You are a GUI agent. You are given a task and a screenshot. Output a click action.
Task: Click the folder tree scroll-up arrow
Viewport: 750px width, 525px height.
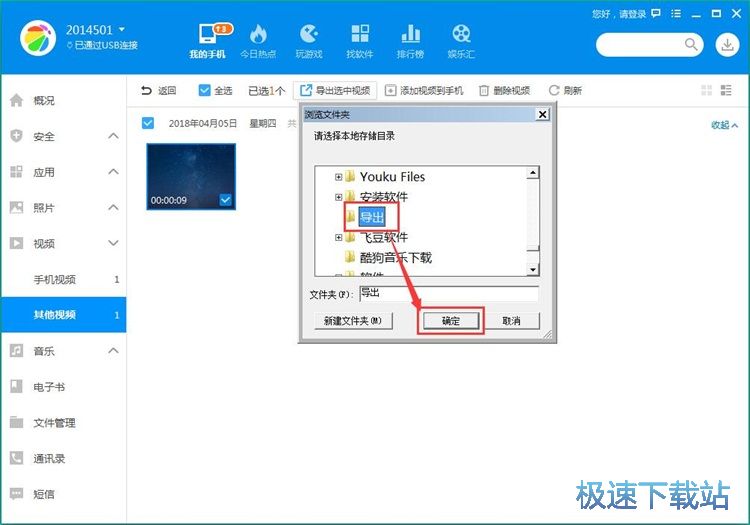click(x=533, y=172)
